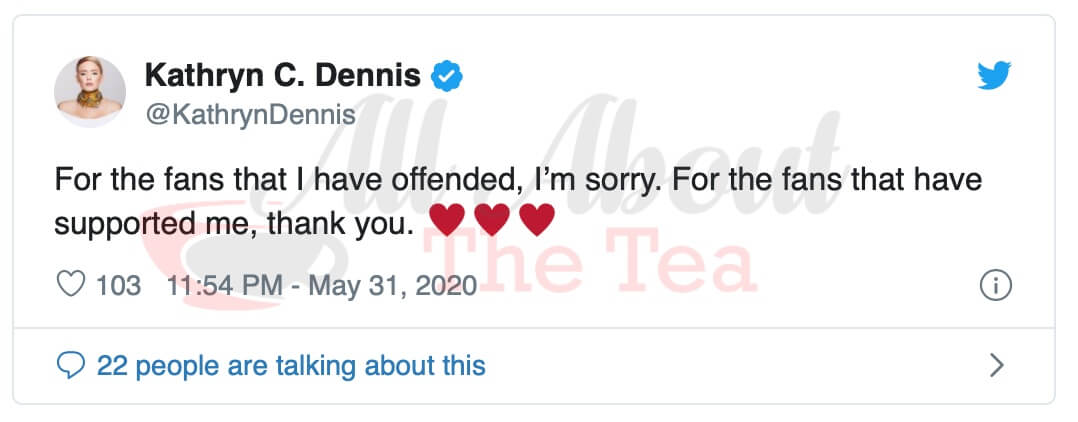Like the tweet with the heart outline

pos(70,285)
